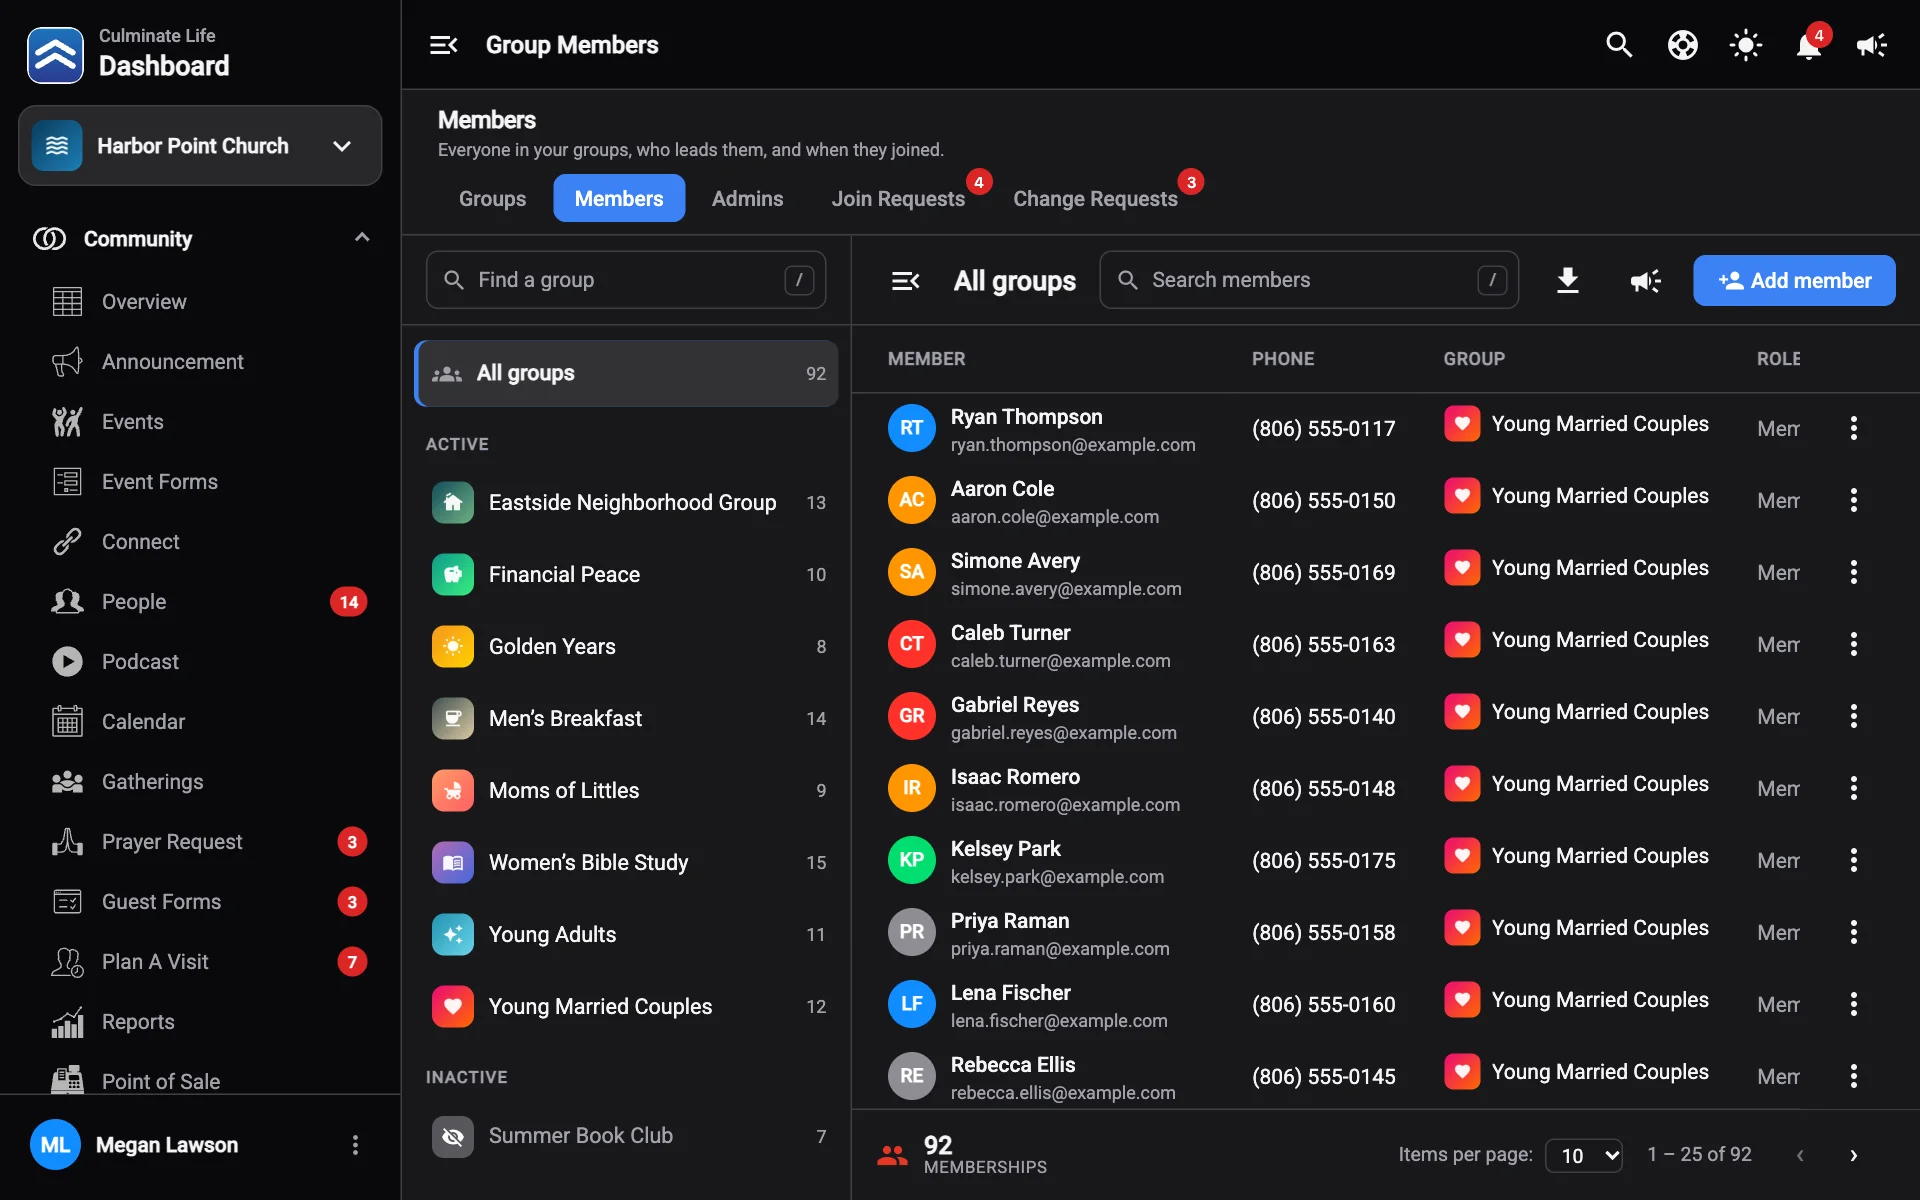The height and width of the screenshot is (1200, 1920).
Task: Download the members list
Action: [x=1568, y=280]
